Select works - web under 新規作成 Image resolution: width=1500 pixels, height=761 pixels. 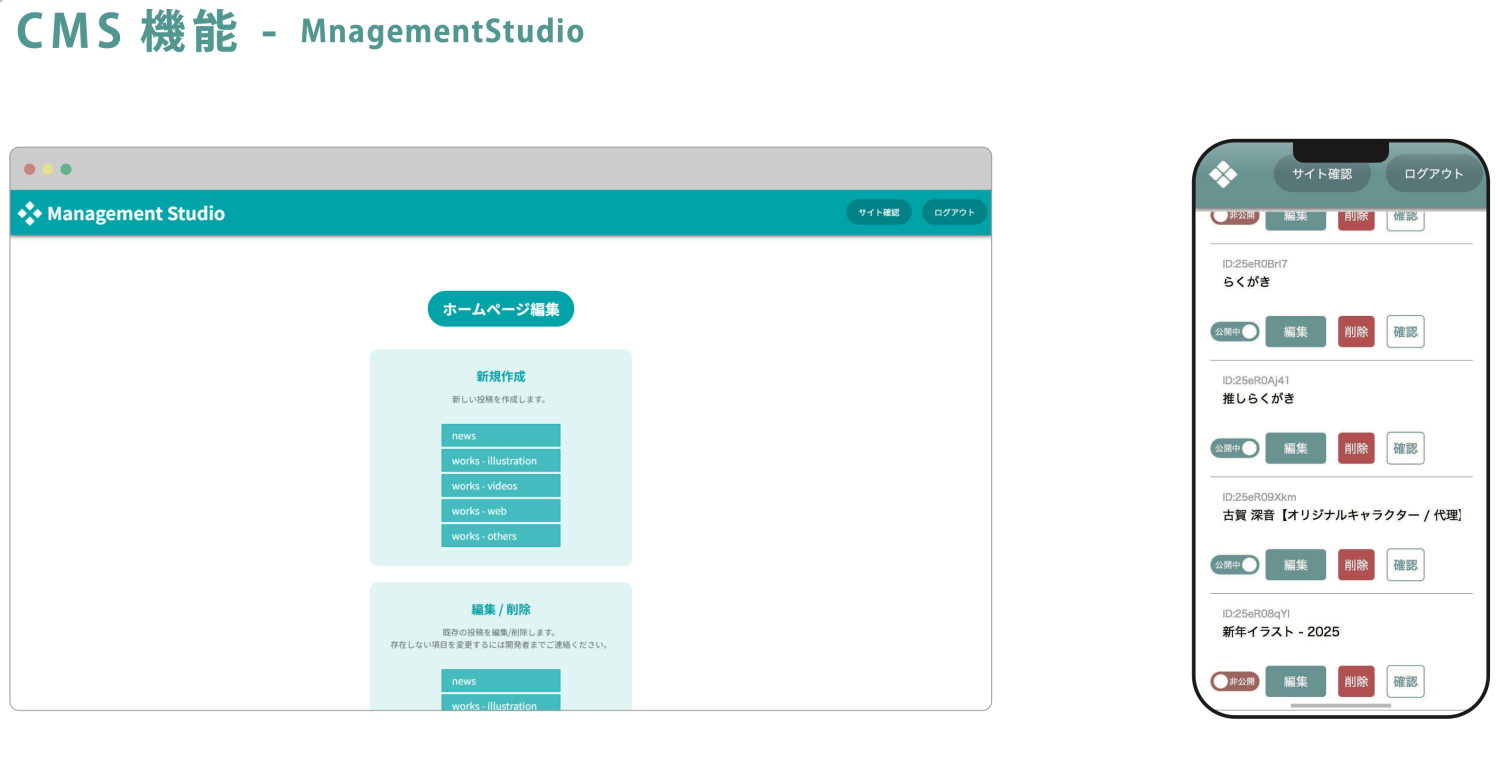(500, 511)
